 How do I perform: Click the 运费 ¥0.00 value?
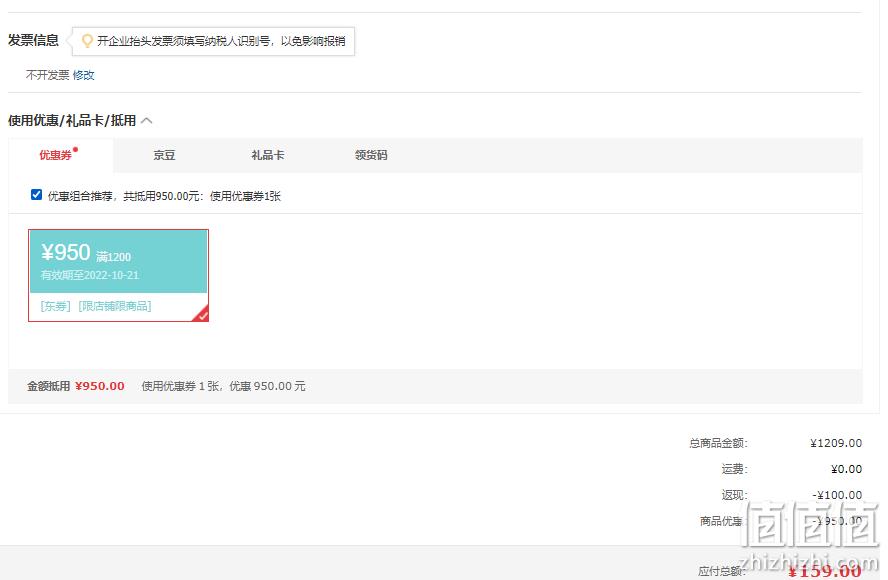click(x=847, y=469)
